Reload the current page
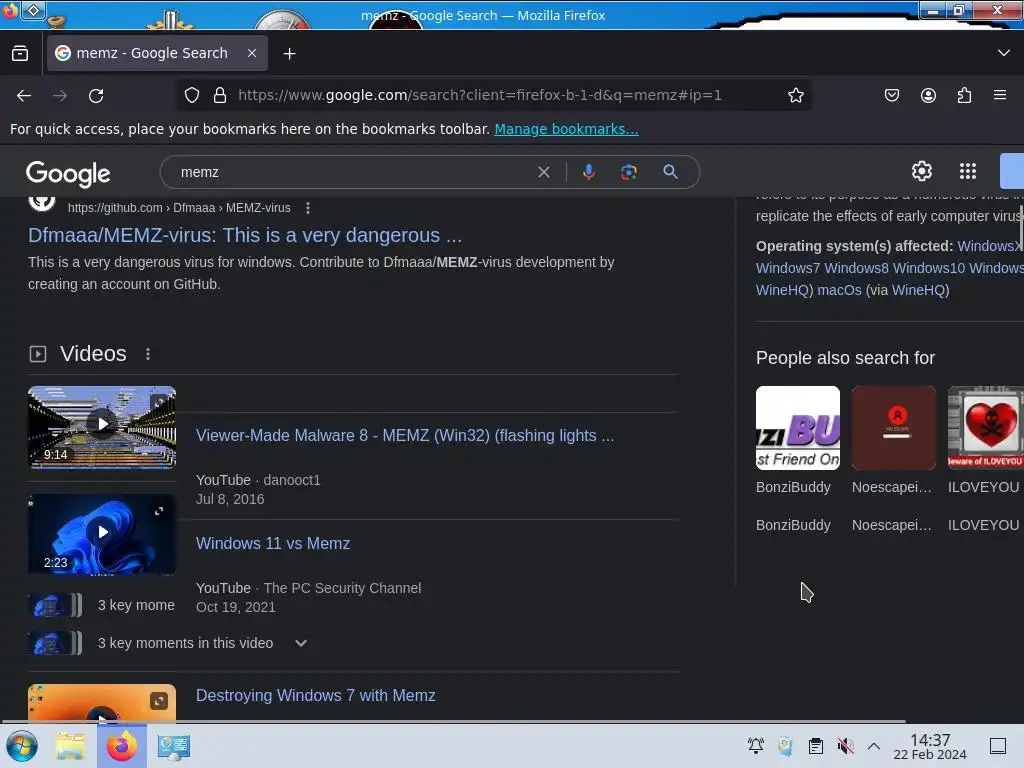 pyautogui.click(x=96, y=96)
